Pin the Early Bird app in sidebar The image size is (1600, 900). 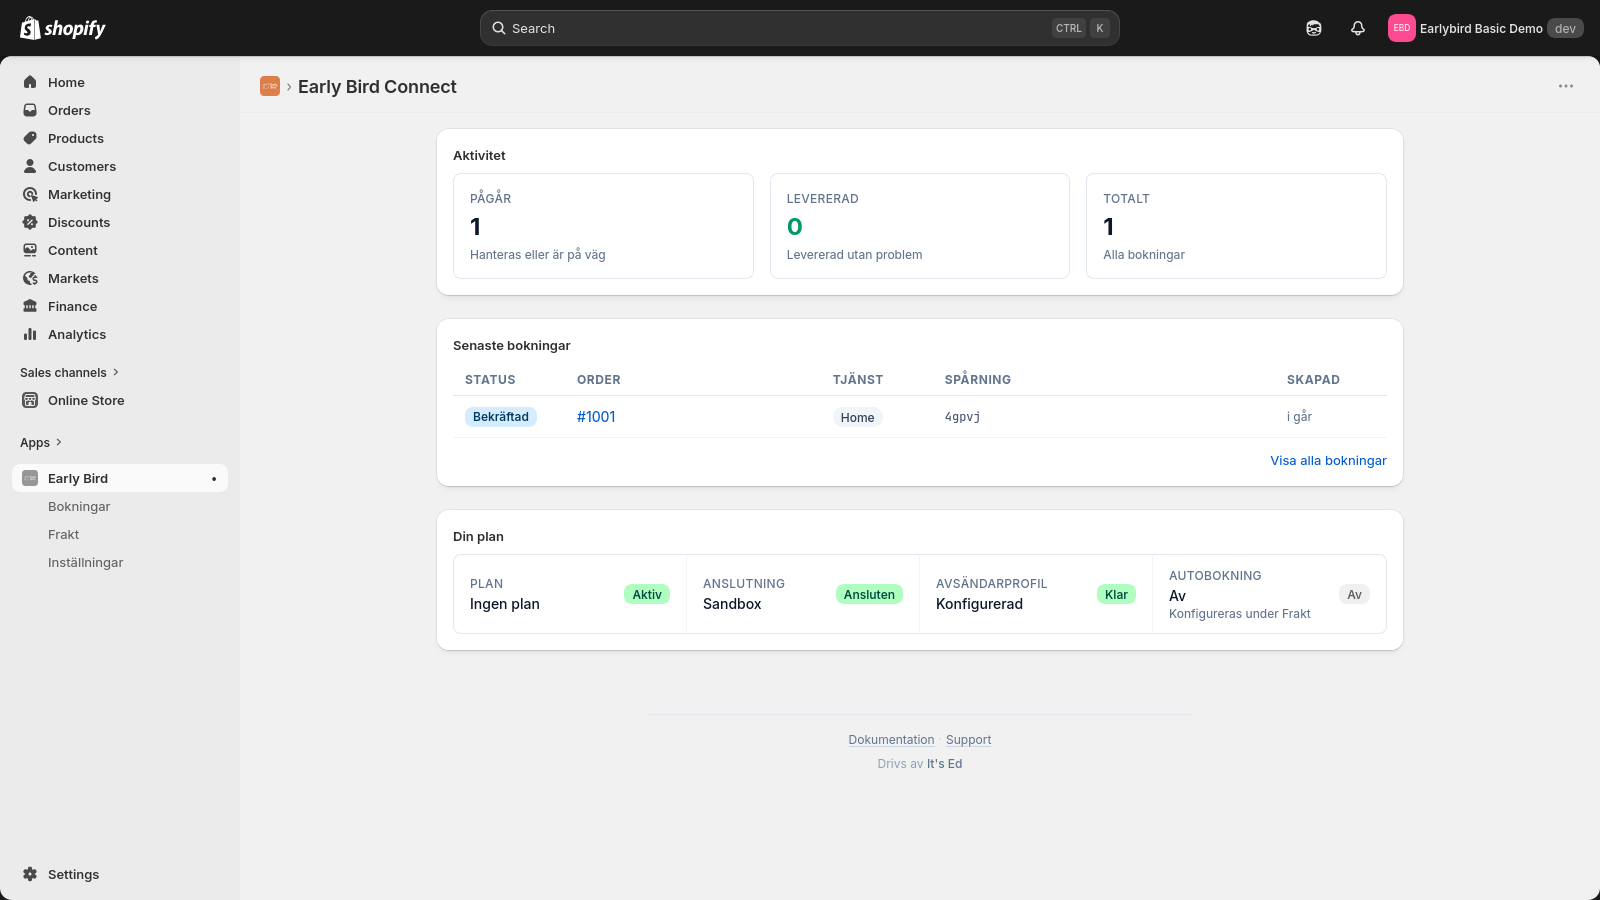coord(214,479)
